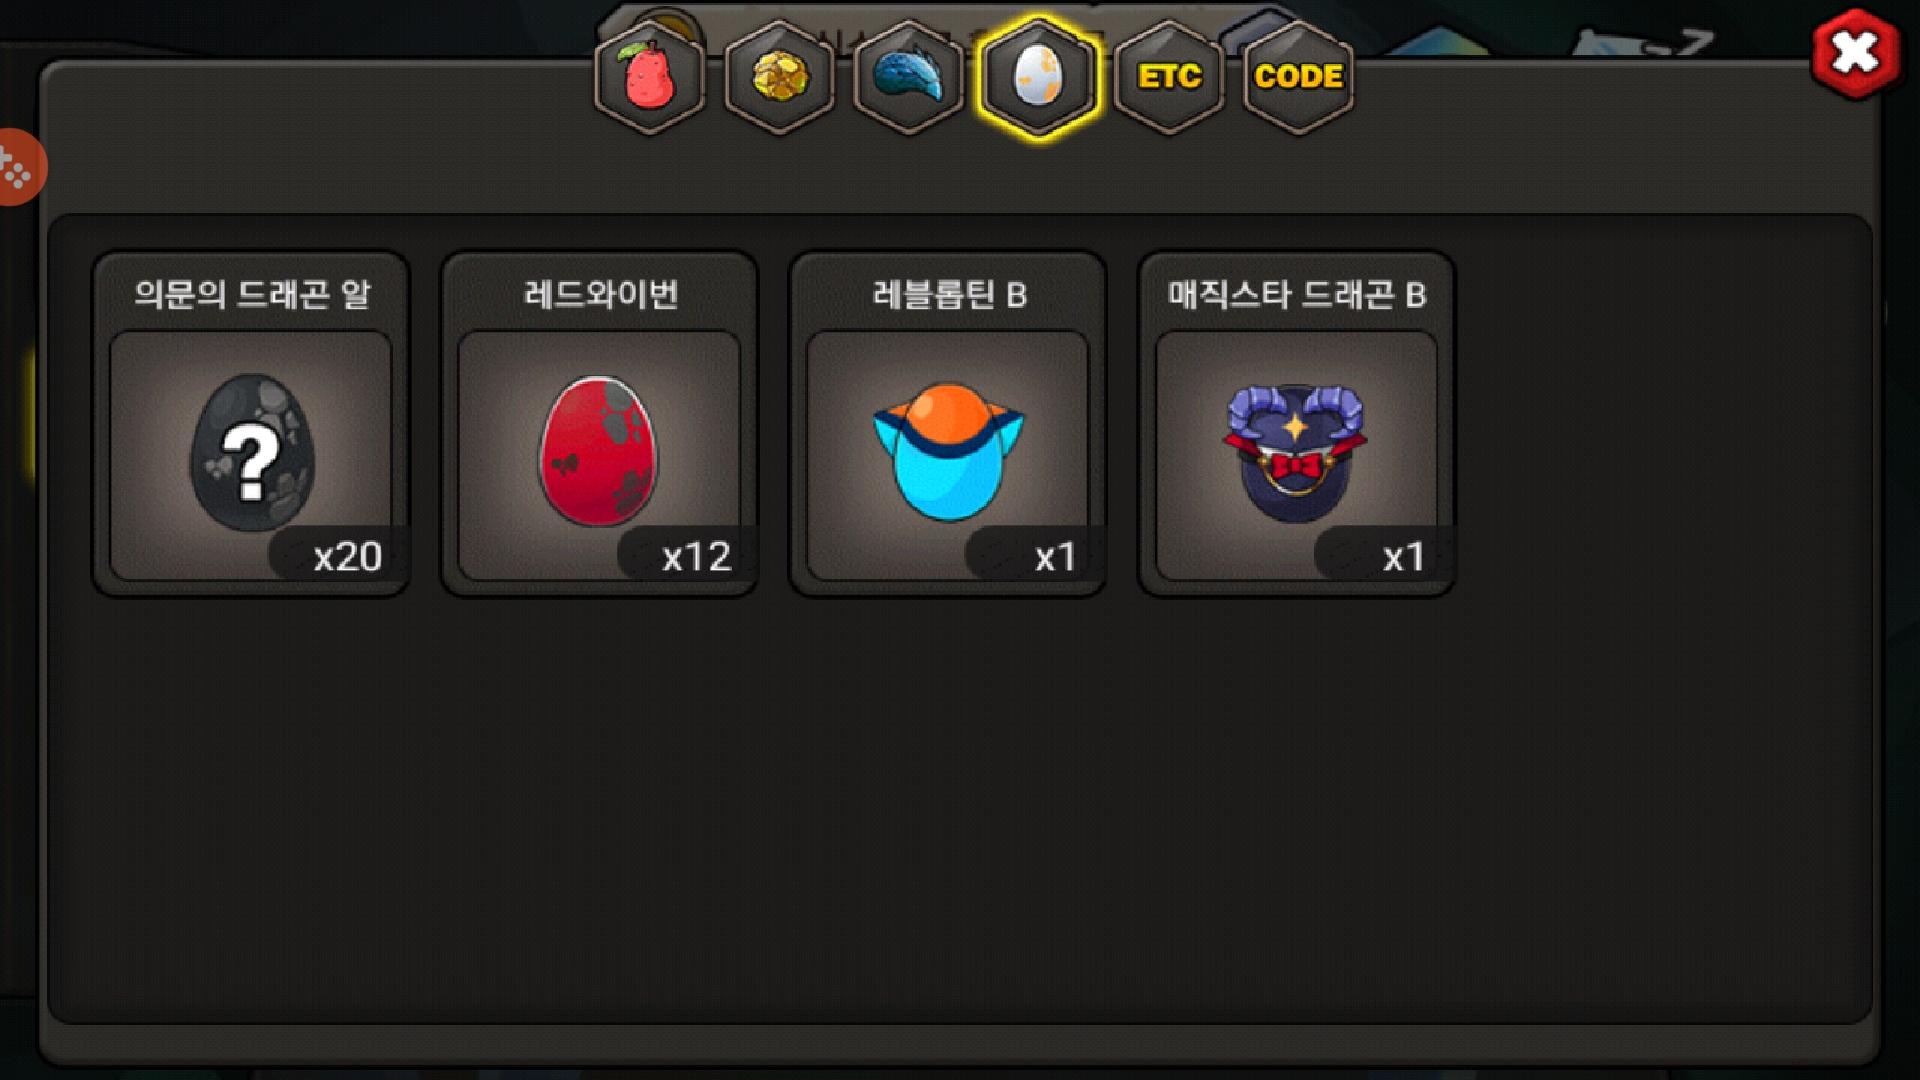Open the ETC tab

(1169, 77)
